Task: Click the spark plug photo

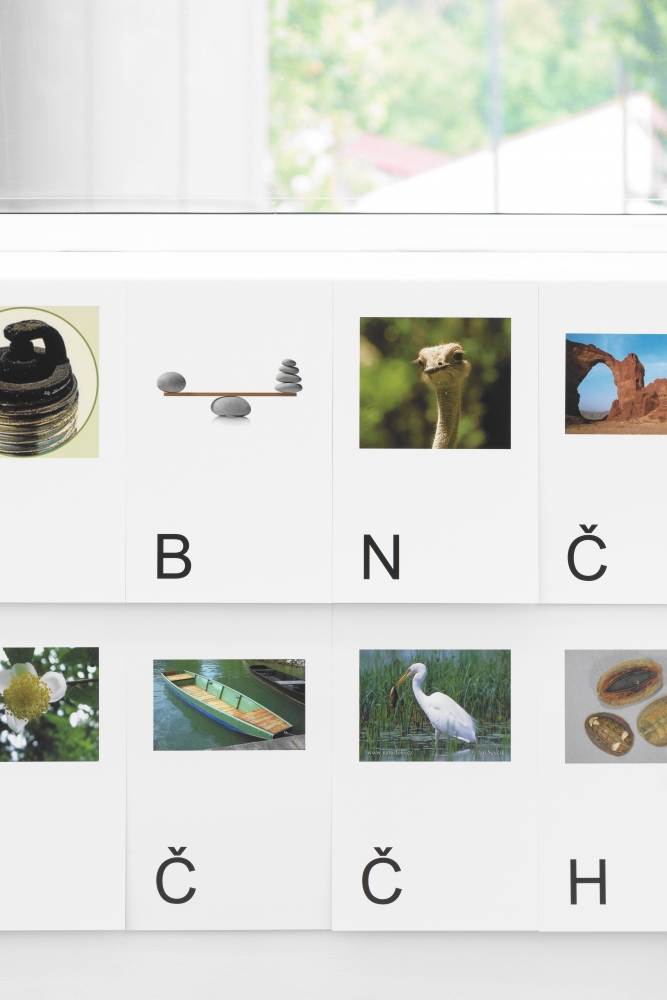Action: point(49,381)
